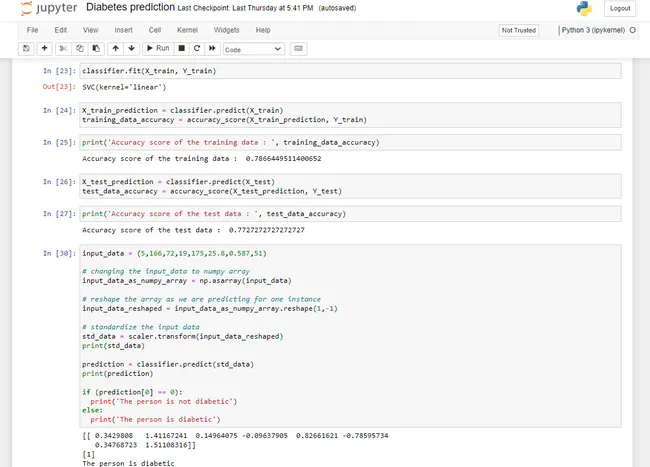Restart kernel and run all cells icon
Screen dimensions: 650x467
coord(212,48)
